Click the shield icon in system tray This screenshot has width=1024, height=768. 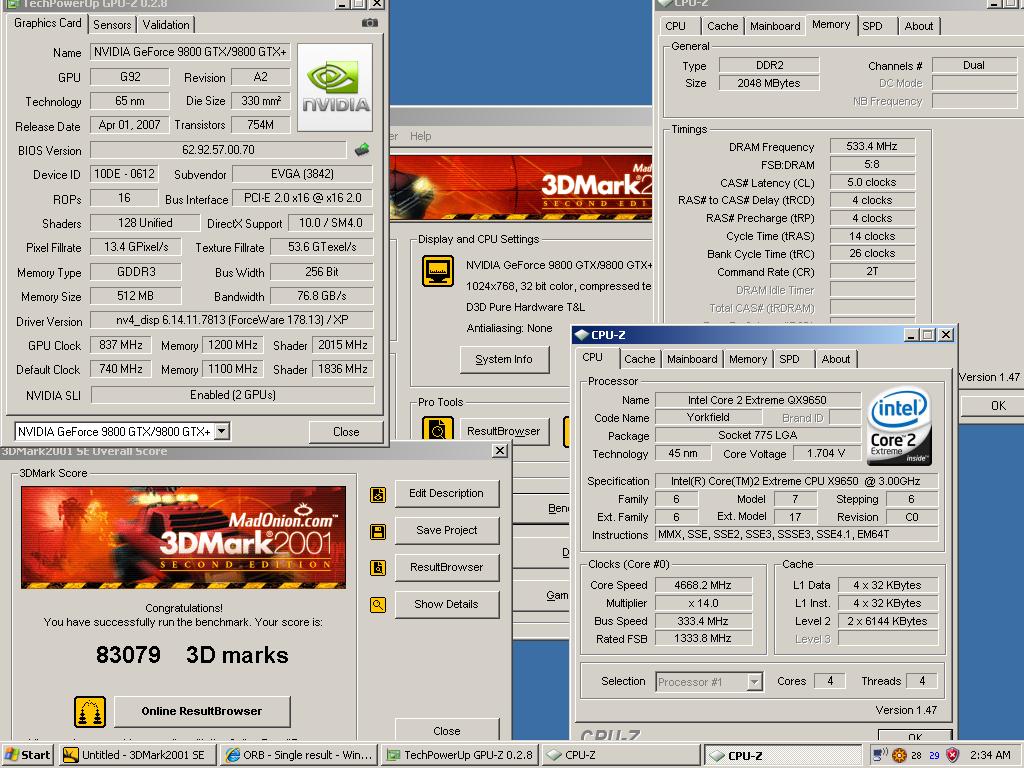[953, 755]
